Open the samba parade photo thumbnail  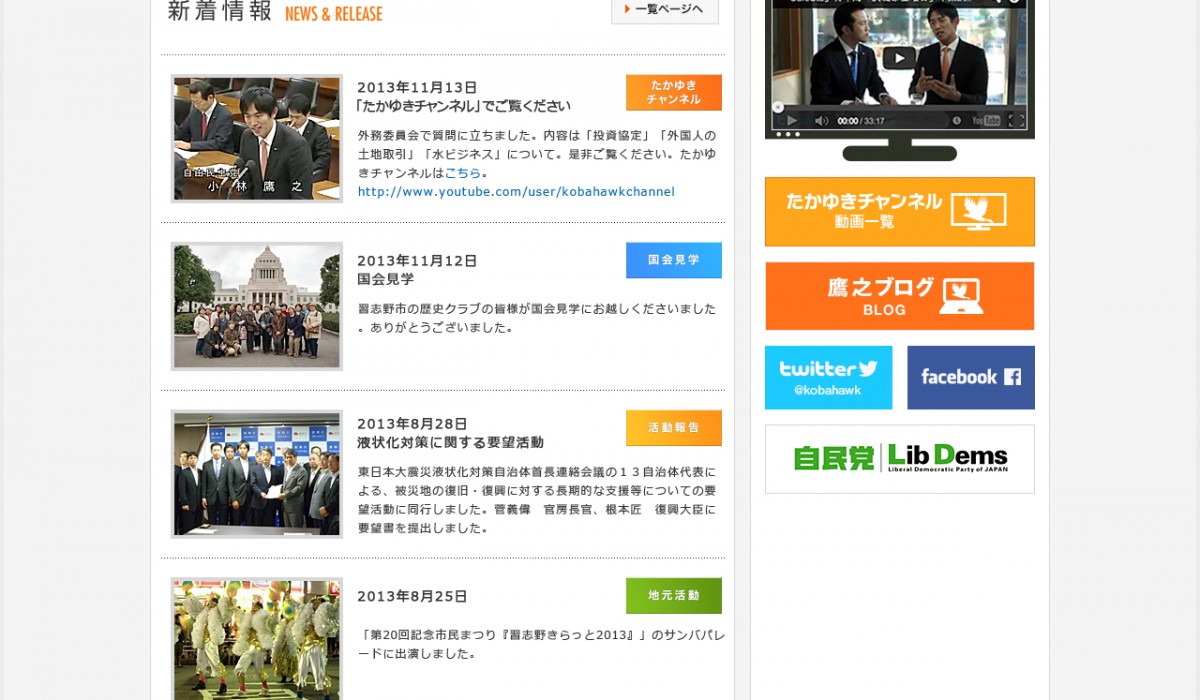point(257,639)
